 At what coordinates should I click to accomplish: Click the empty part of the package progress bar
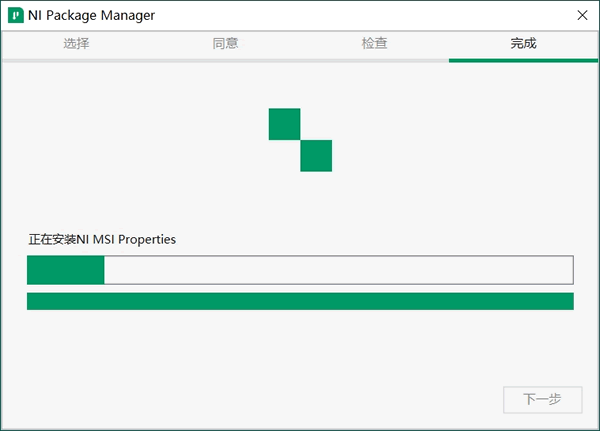click(338, 270)
